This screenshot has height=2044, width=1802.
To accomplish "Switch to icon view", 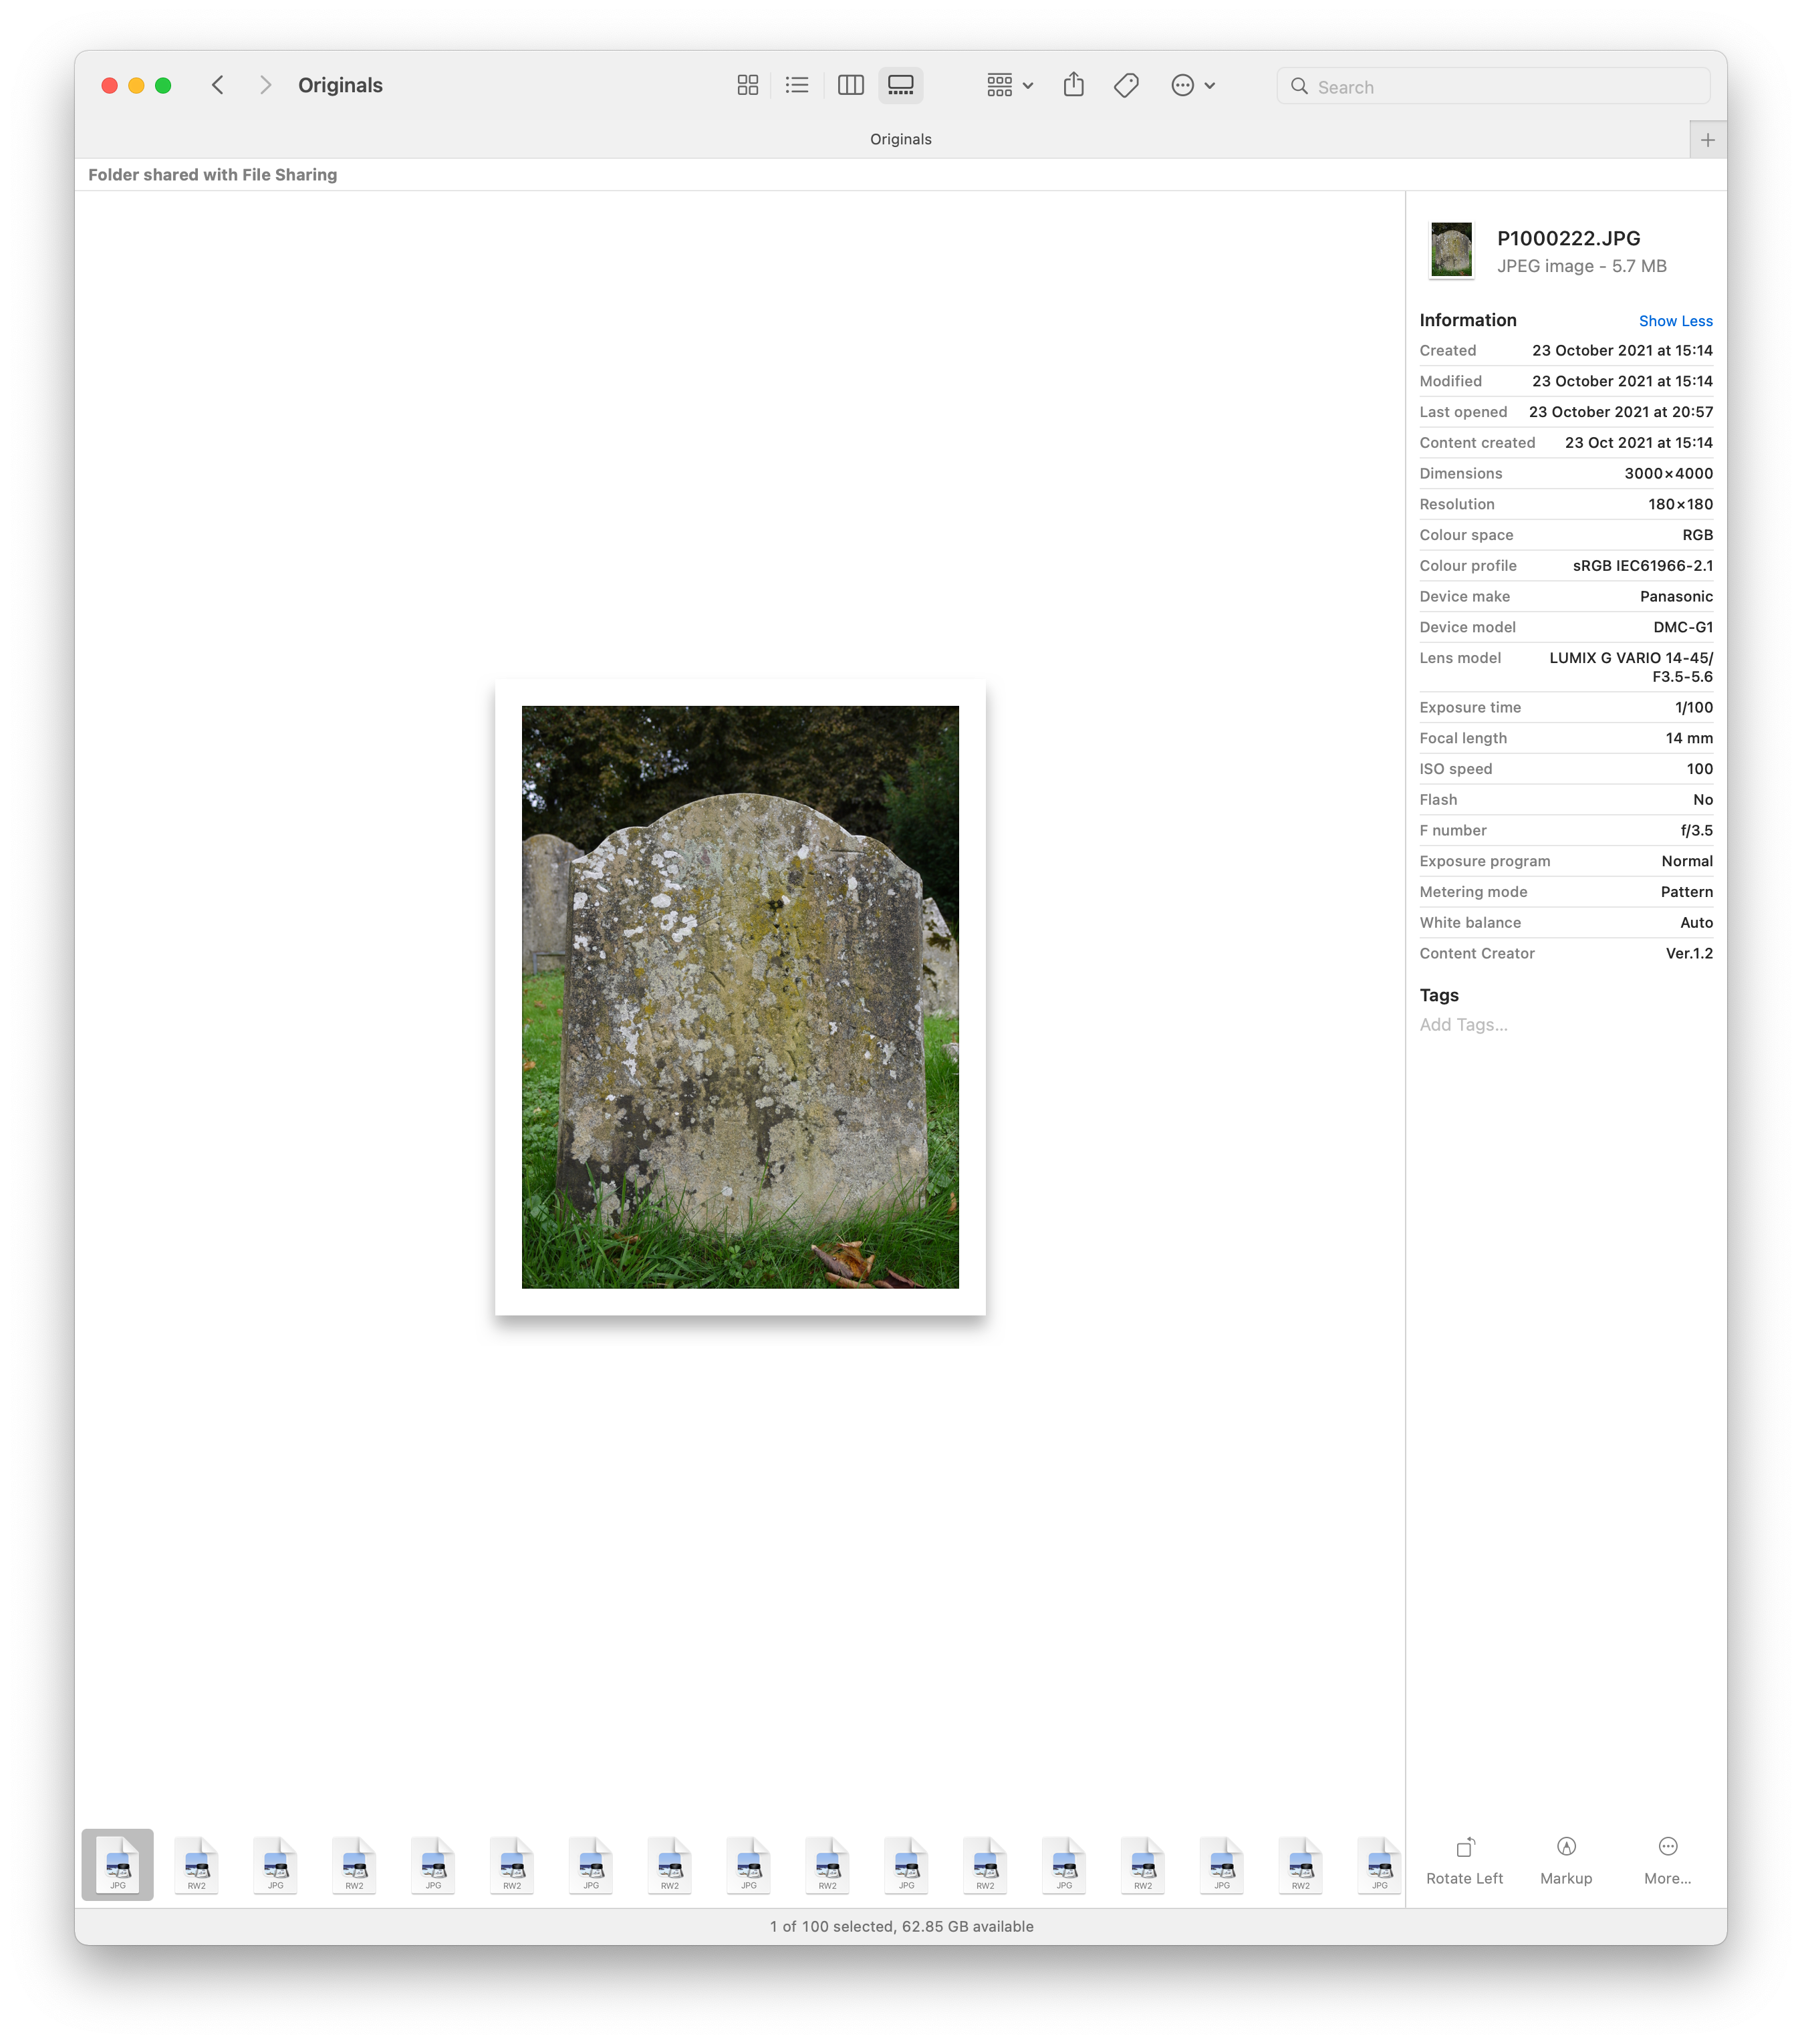I will [x=747, y=86].
